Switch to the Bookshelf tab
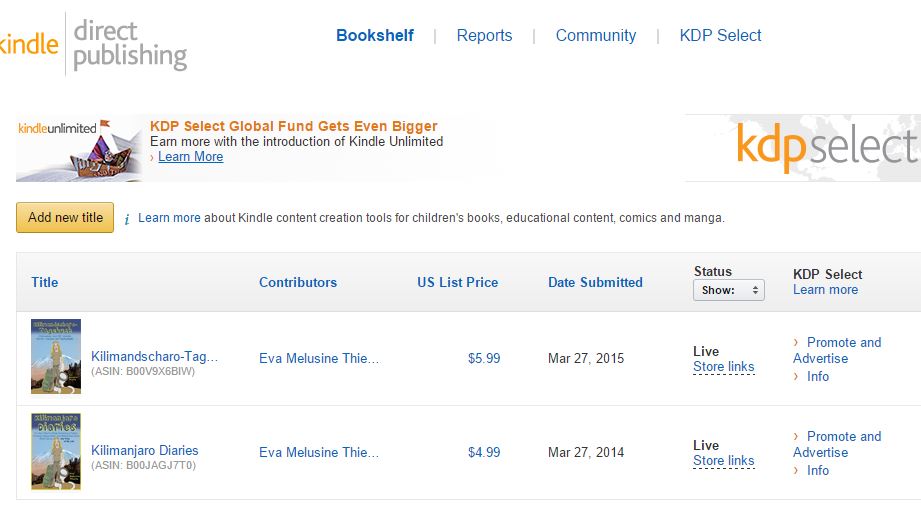921x508 pixels. [x=375, y=35]
